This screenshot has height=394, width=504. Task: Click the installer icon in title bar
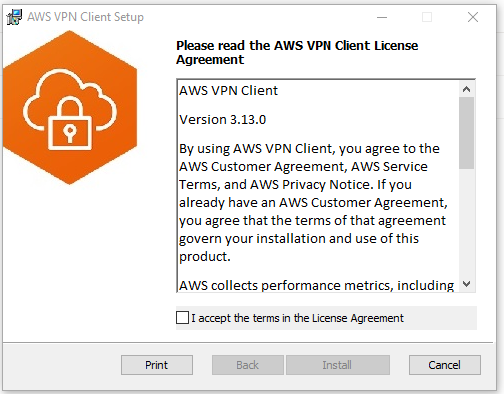tap(14, 17)
